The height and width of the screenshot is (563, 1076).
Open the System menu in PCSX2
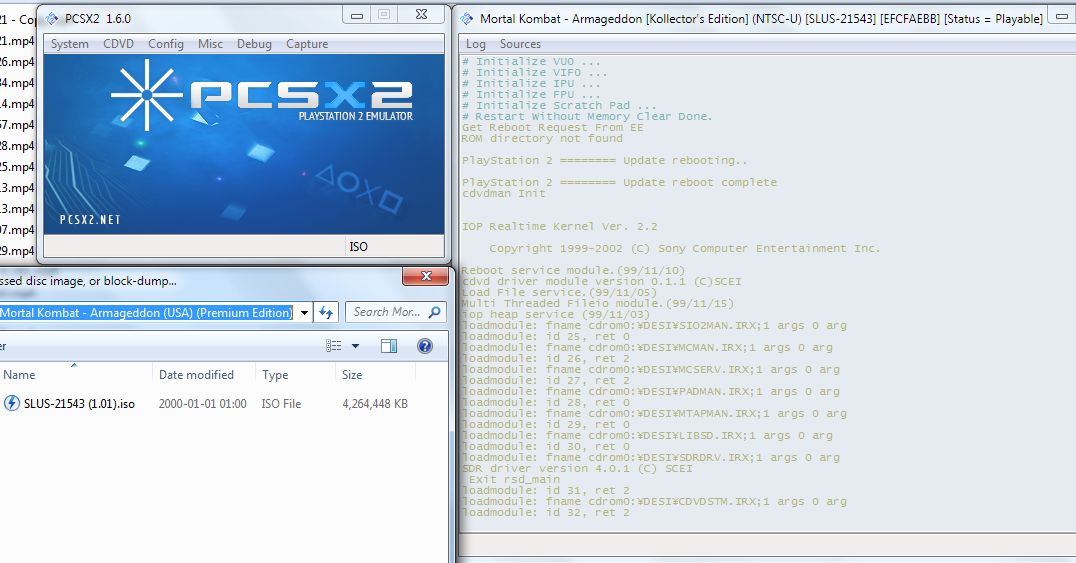(69, 44)
